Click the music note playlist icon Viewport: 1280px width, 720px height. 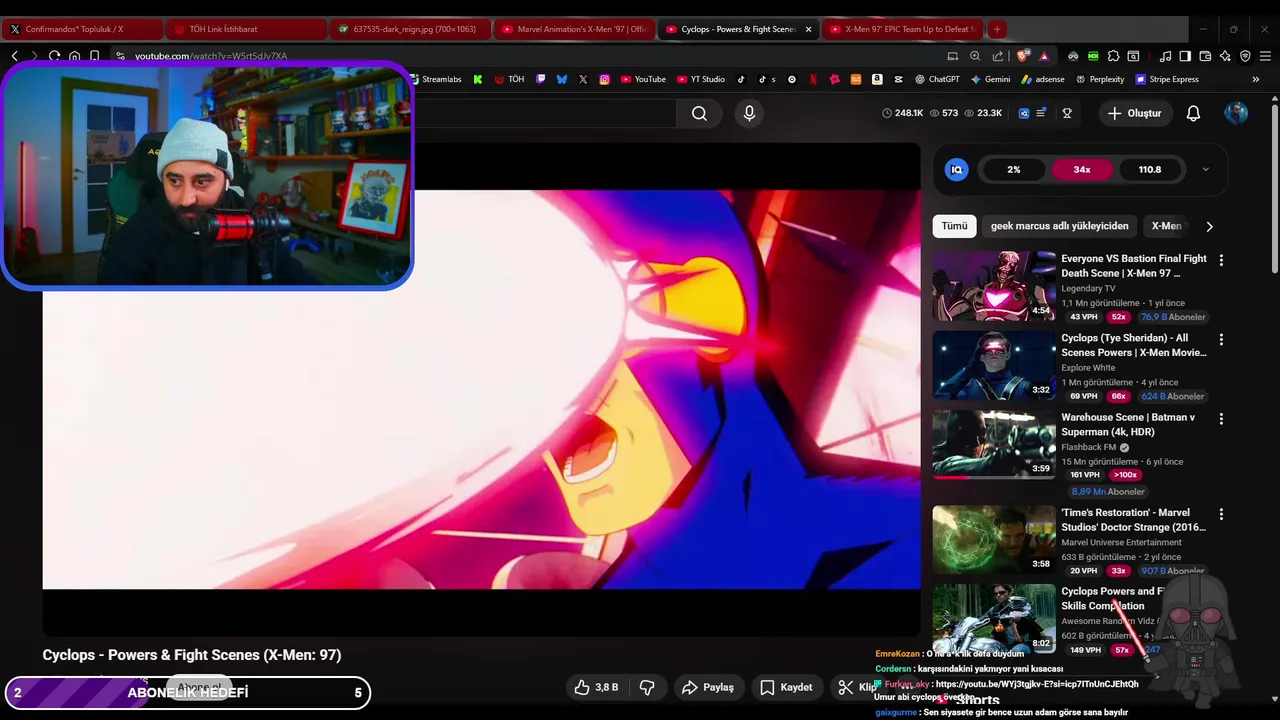click(1165, 56)
